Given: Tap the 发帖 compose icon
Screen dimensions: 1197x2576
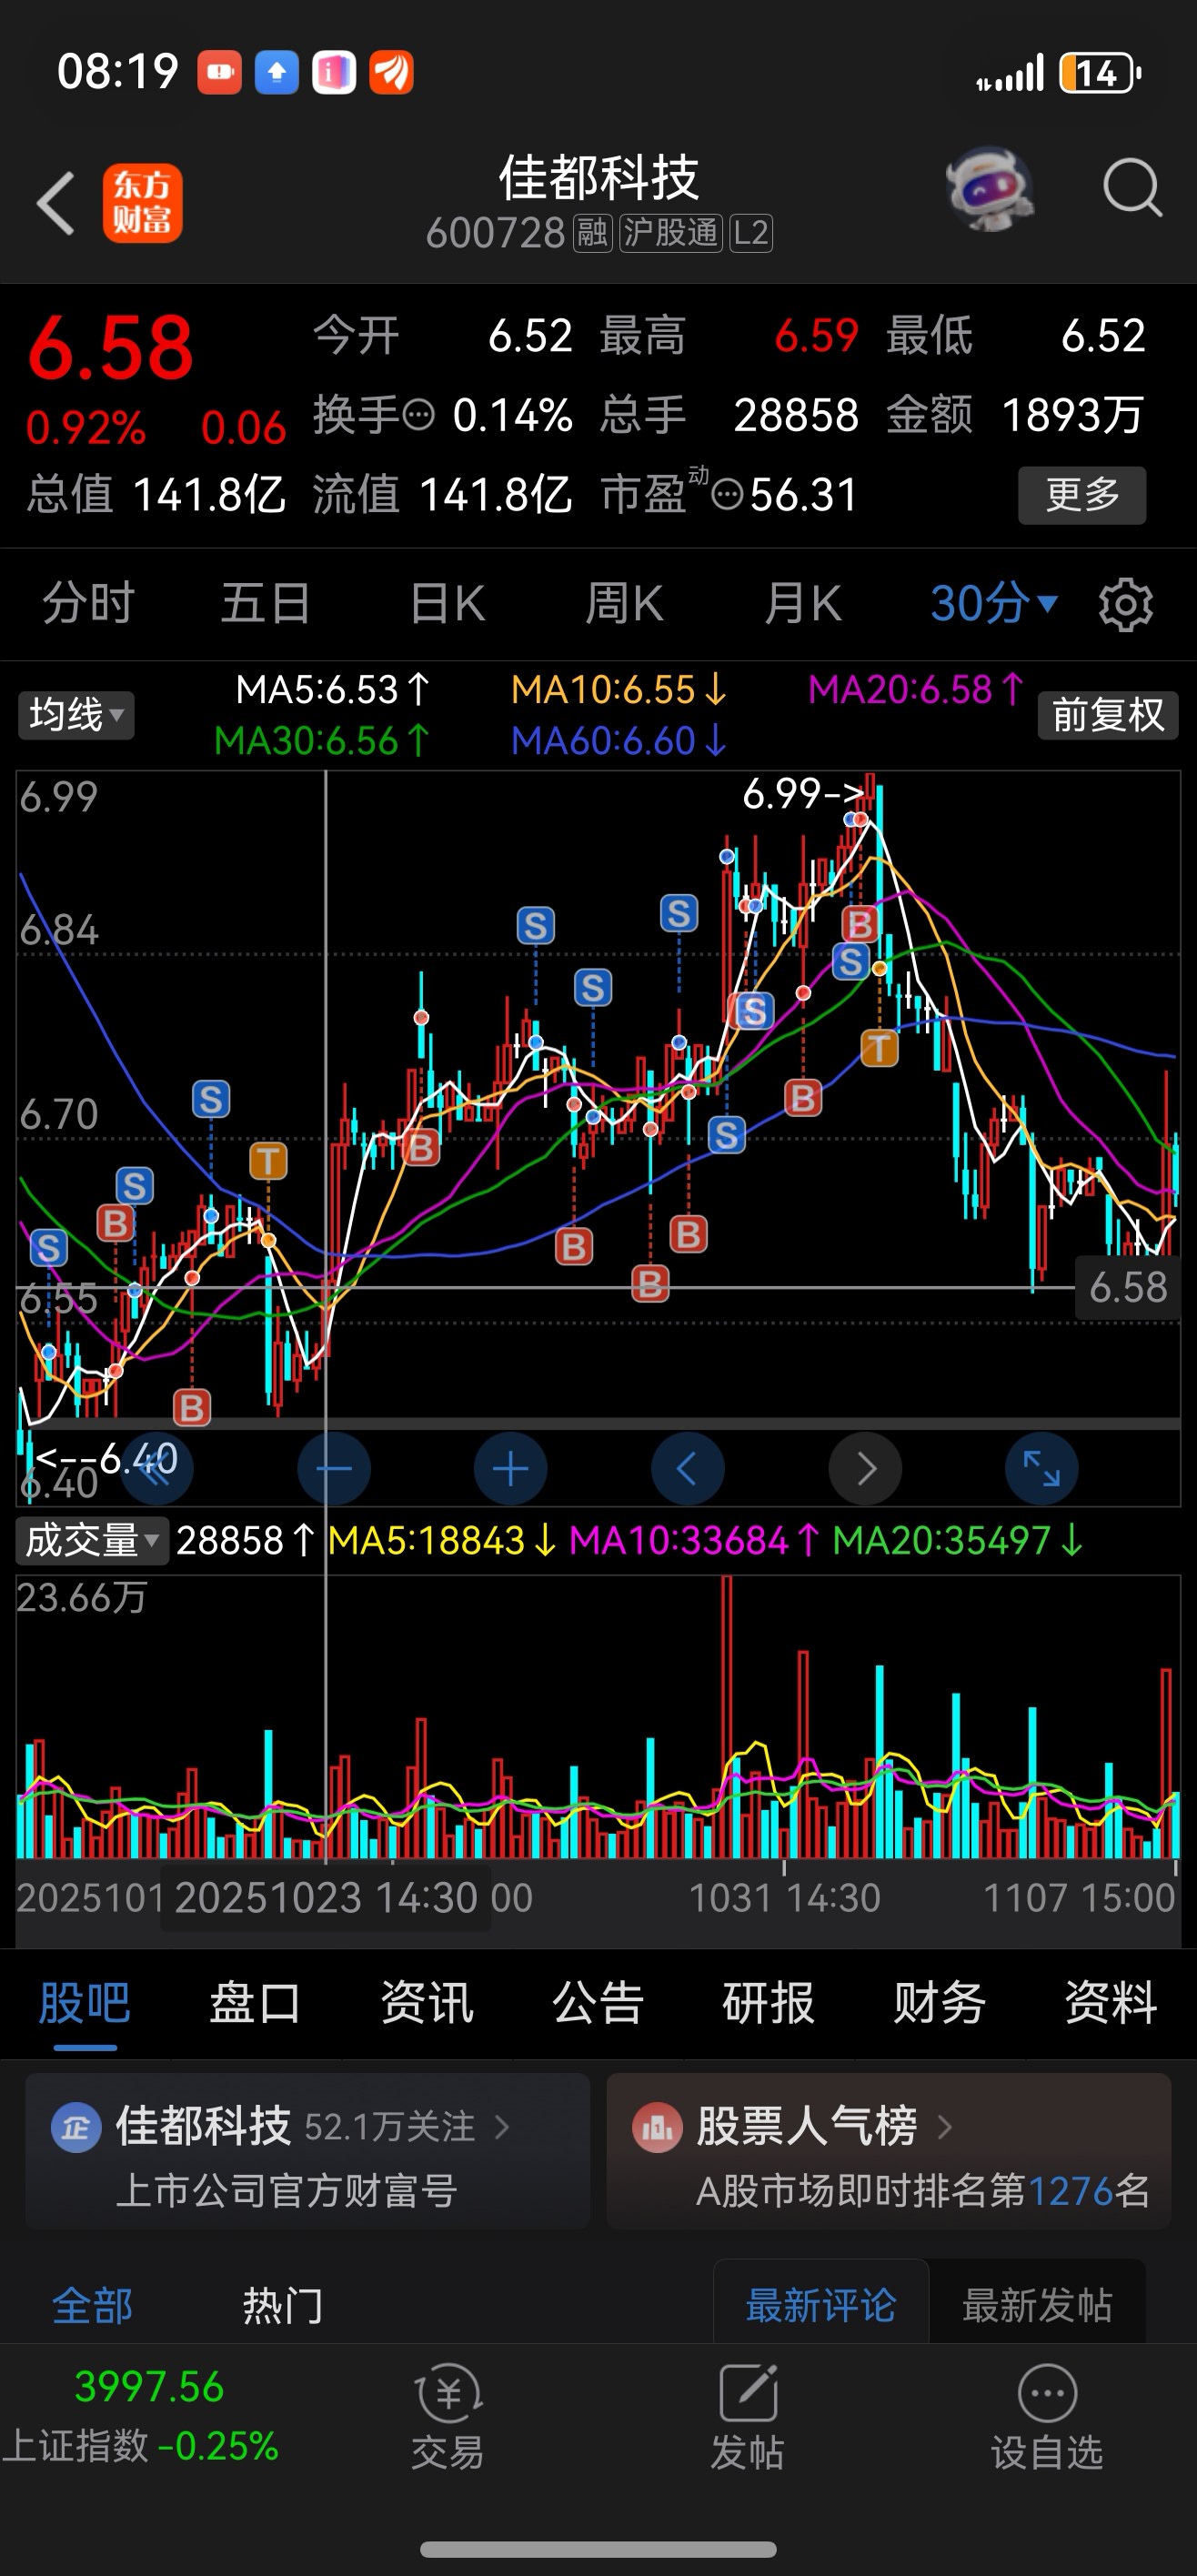Looking at the screenshot, I should coord(748,2393).
